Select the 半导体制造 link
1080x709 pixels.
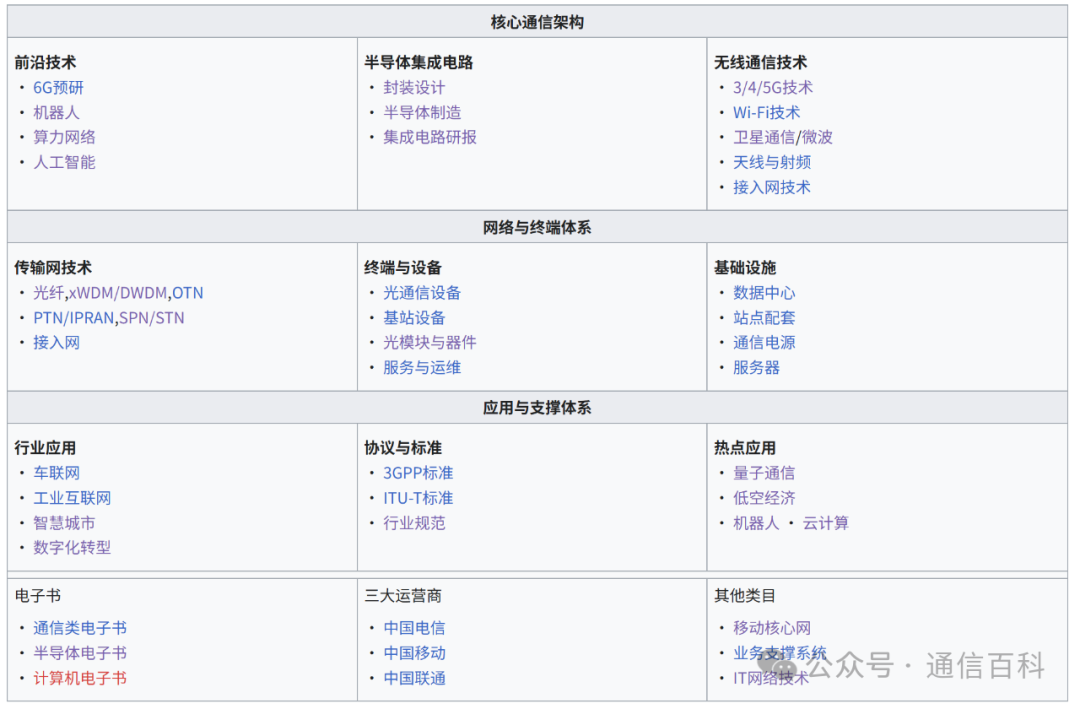[423, 112]
